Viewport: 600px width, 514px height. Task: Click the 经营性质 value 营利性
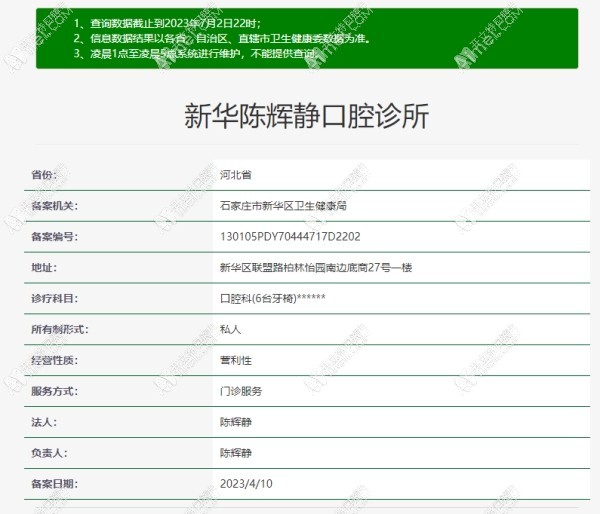click(x=236, y=360)
